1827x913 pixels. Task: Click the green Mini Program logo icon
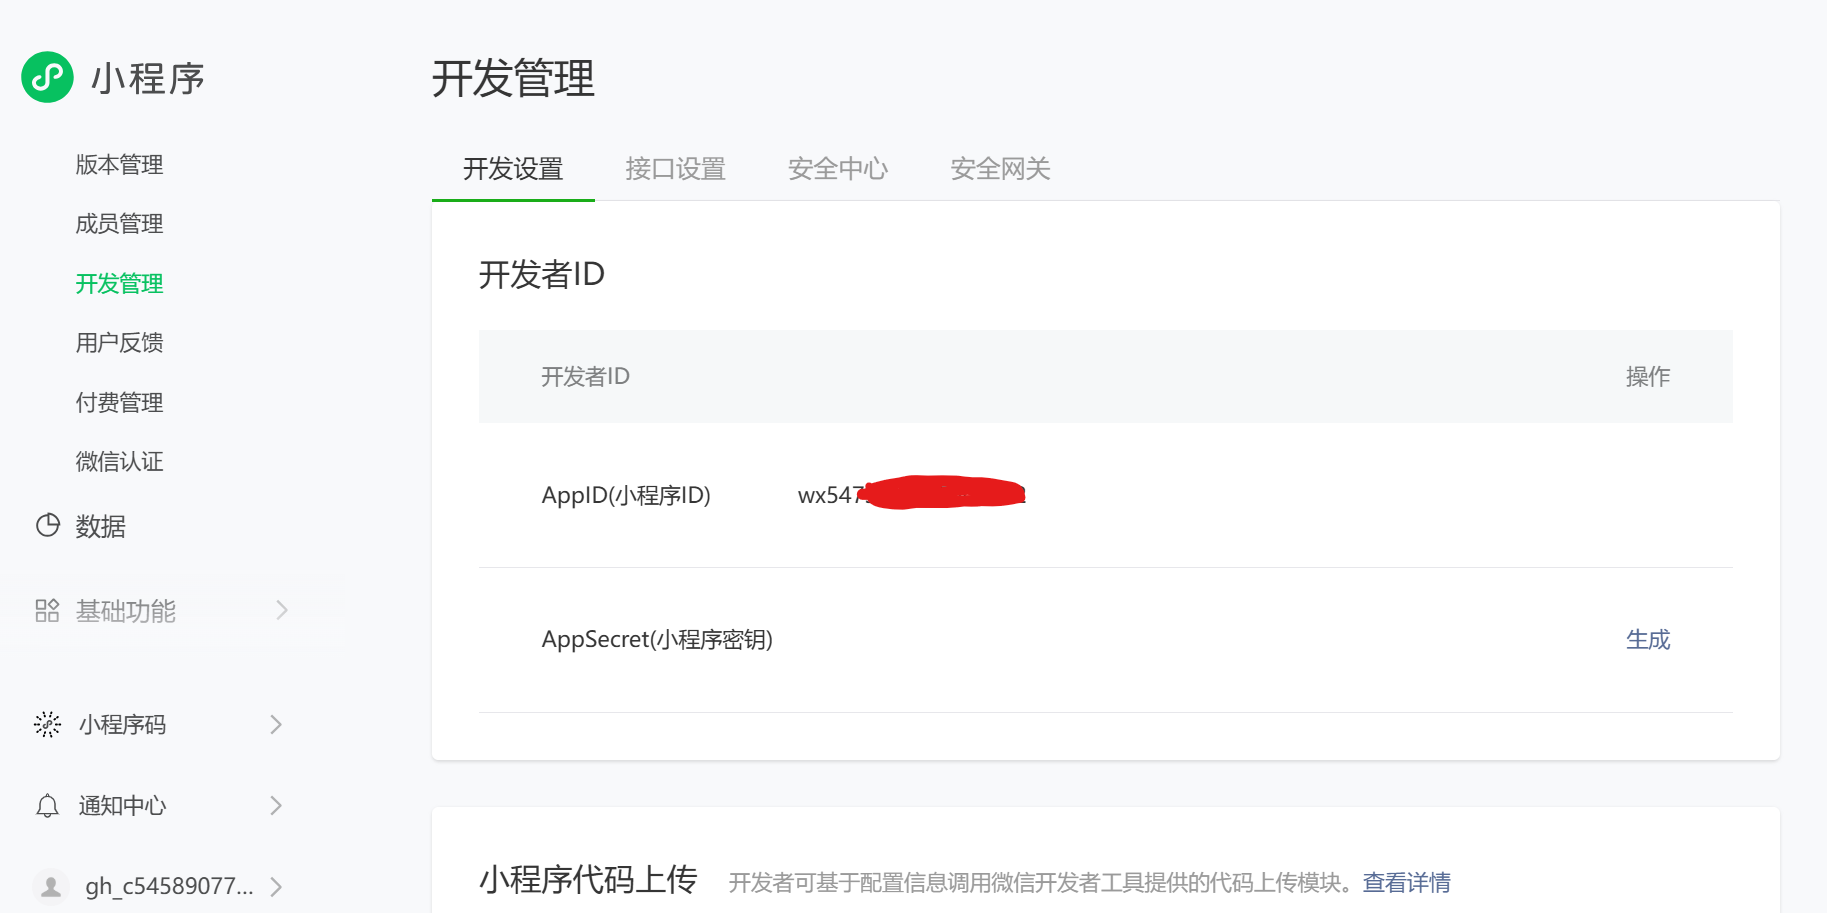[47, 77]
